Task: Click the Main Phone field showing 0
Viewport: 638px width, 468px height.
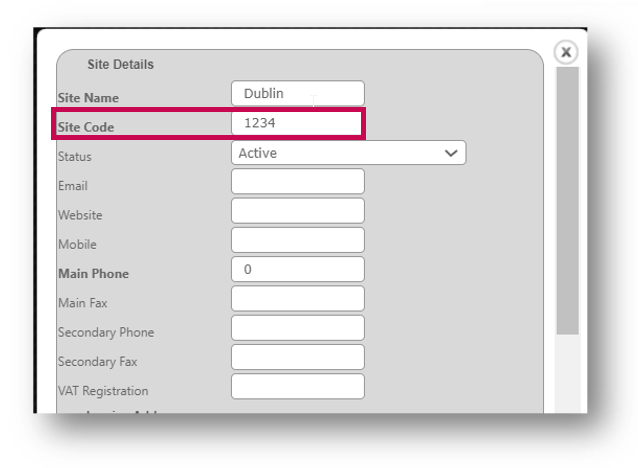Action: coord(298,269)
